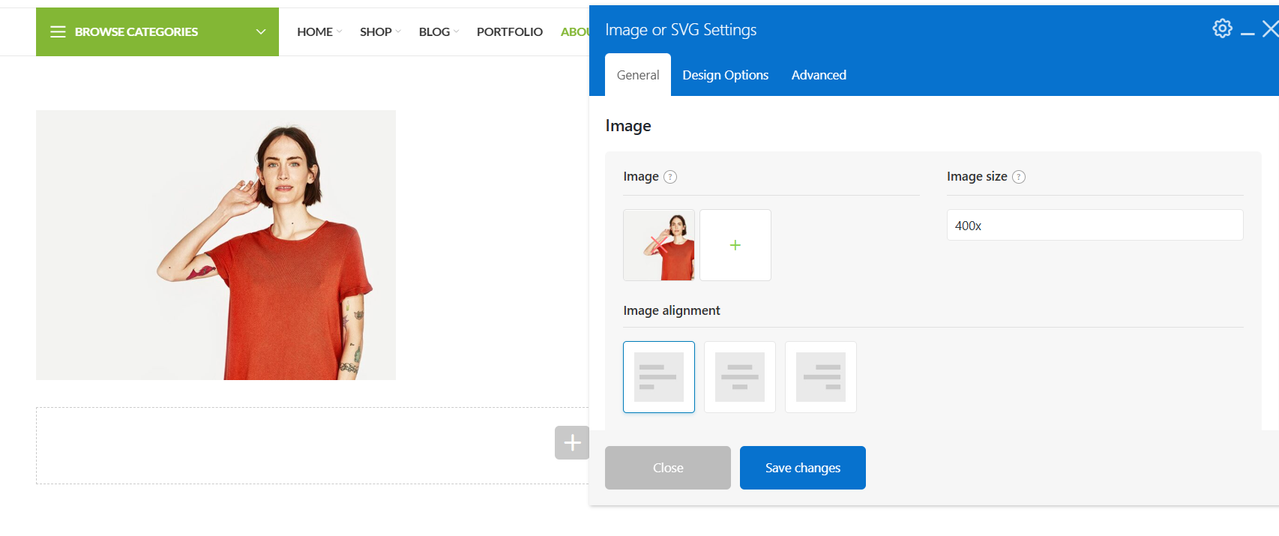Click the gray Close button

click(668, 468)
